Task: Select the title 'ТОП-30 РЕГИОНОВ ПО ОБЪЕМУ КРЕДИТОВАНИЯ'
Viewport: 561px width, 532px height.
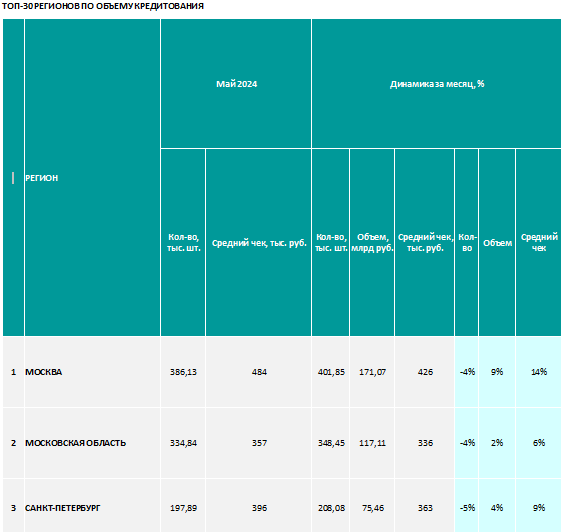Action: pos(103,6)
